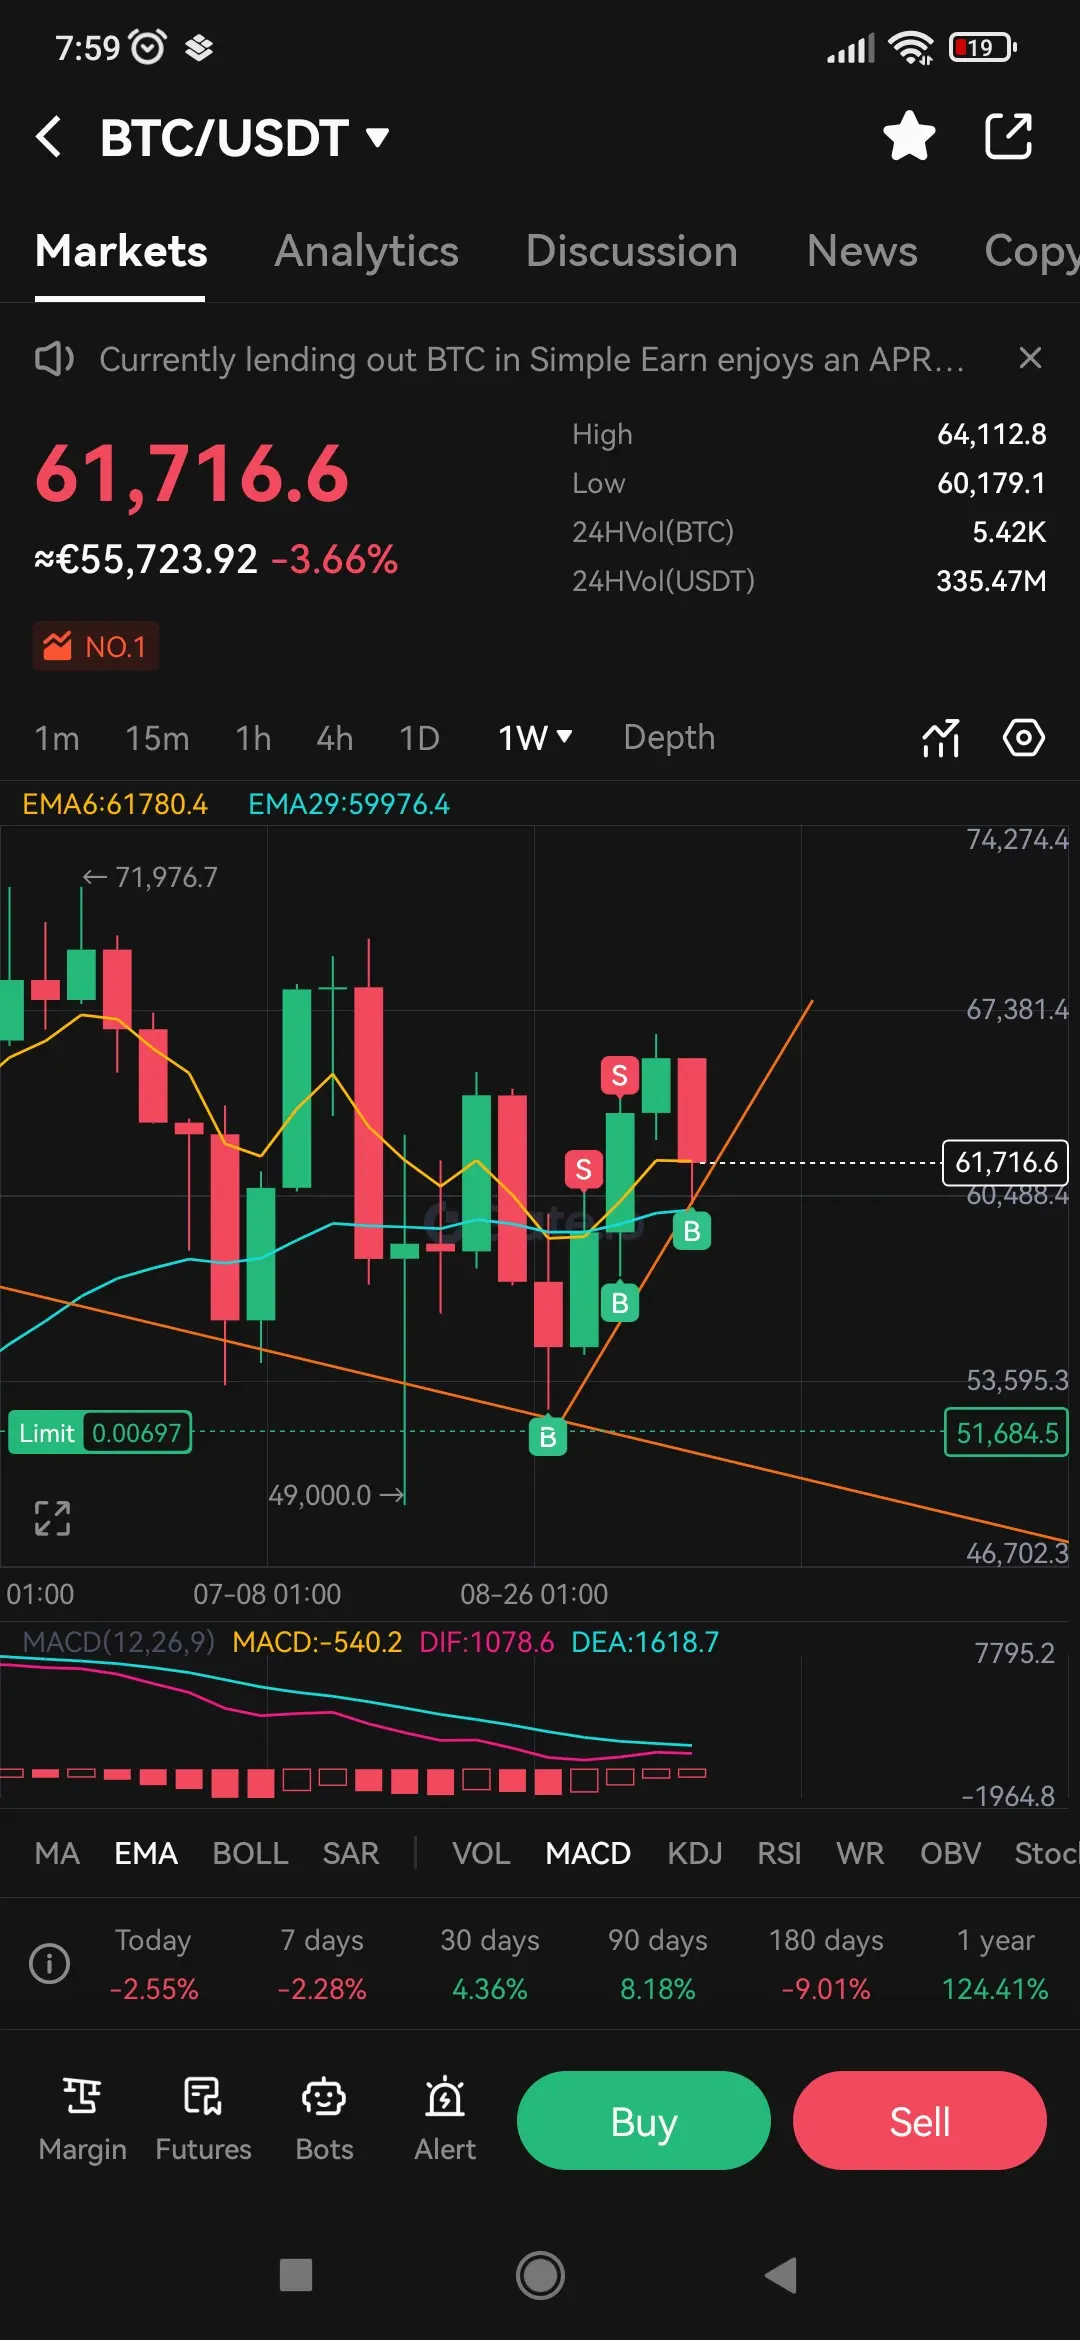Select the 15m chart interval
The width and height of the screenshot is (1080, 2340).
(157, 738)
